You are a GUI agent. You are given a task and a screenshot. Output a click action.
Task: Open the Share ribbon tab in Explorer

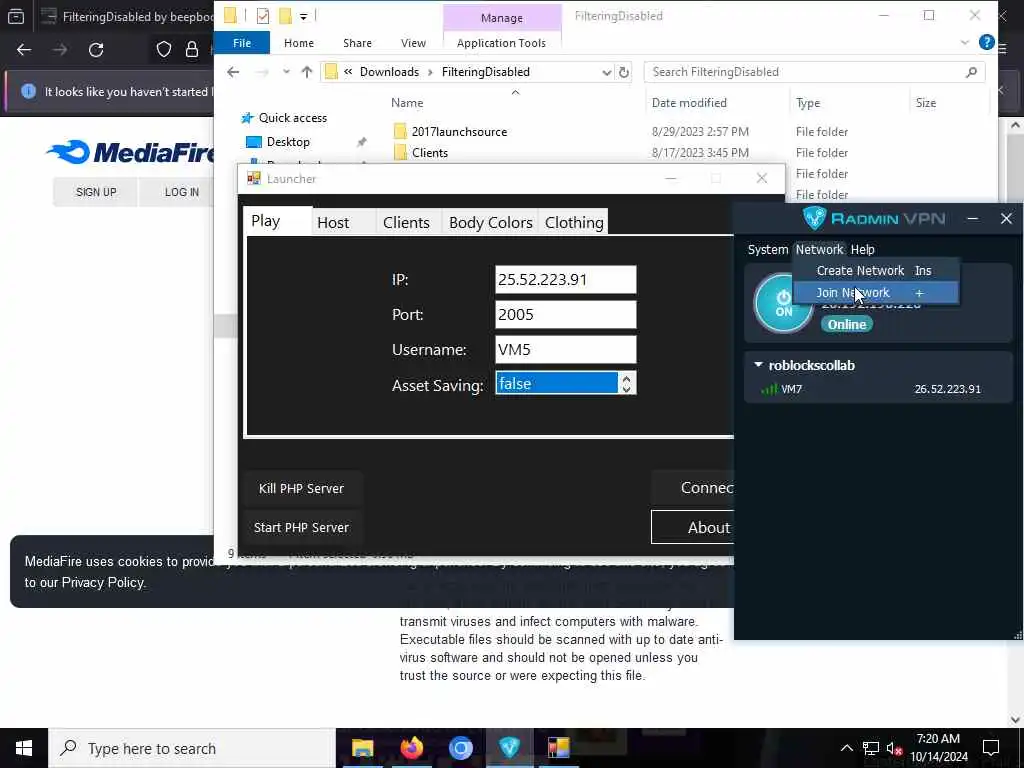[357, 43]
